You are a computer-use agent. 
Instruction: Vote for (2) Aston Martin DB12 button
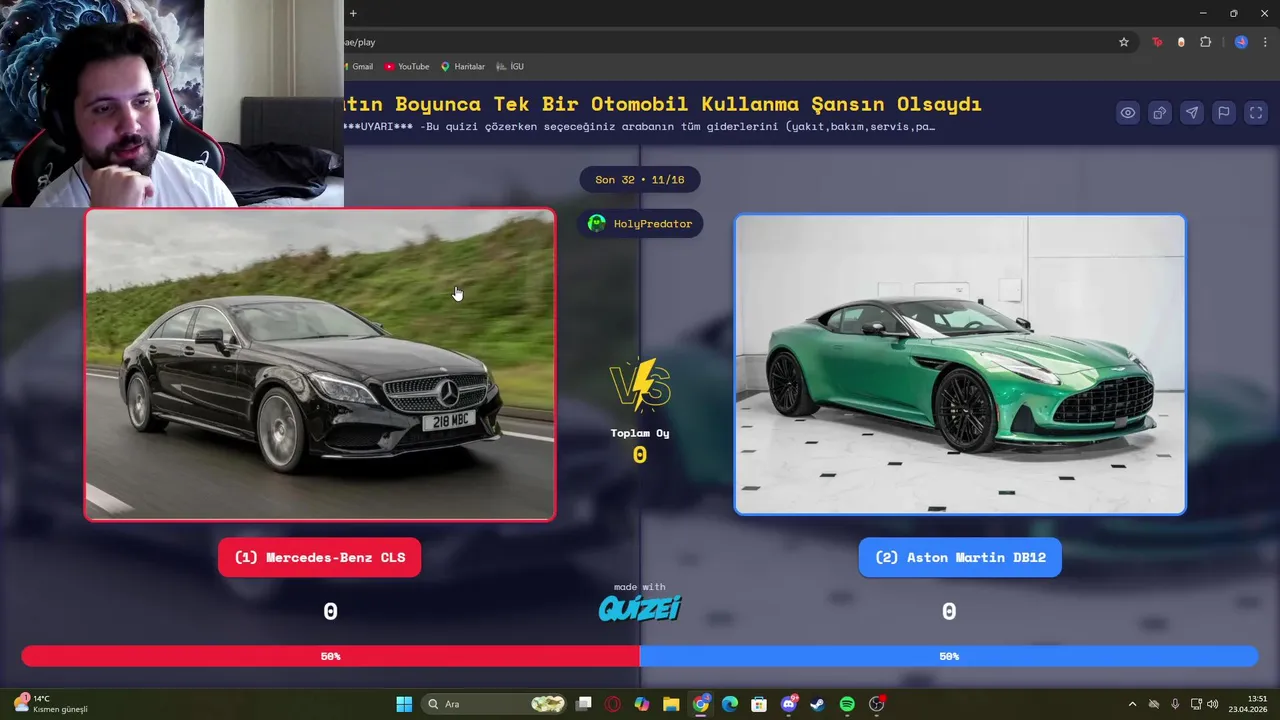pyautogui.click(x=960, y=557)
